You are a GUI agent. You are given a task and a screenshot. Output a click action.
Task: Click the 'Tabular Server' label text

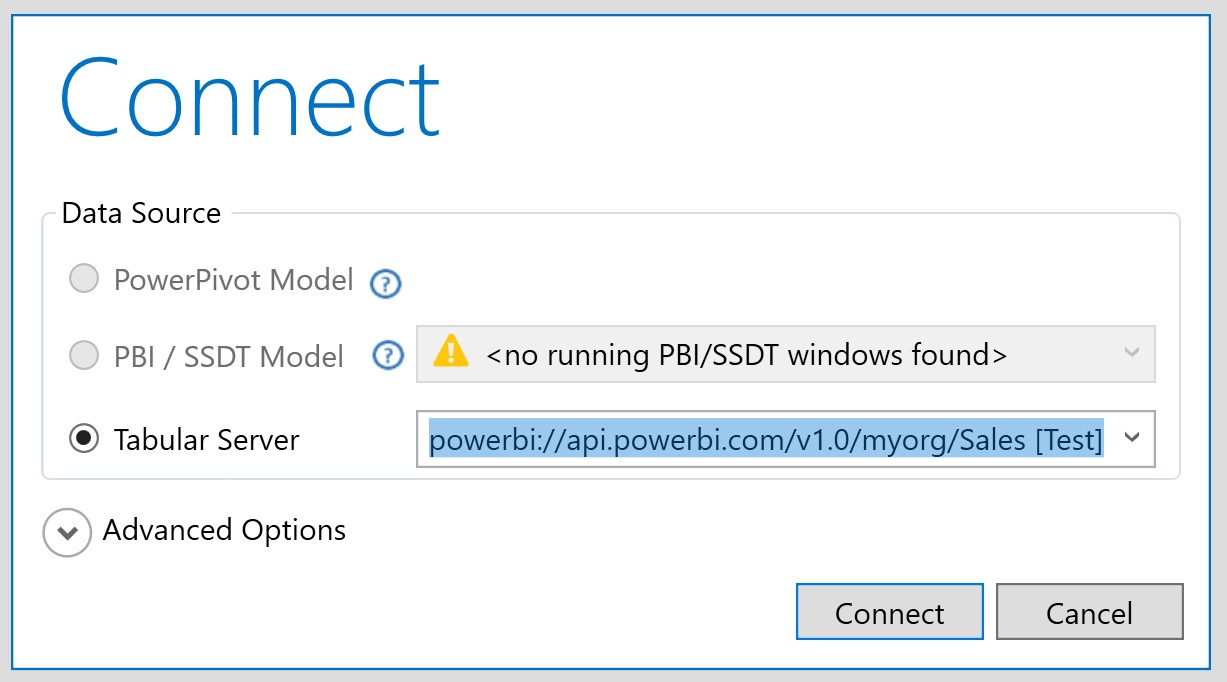click(x=207, y=440)
